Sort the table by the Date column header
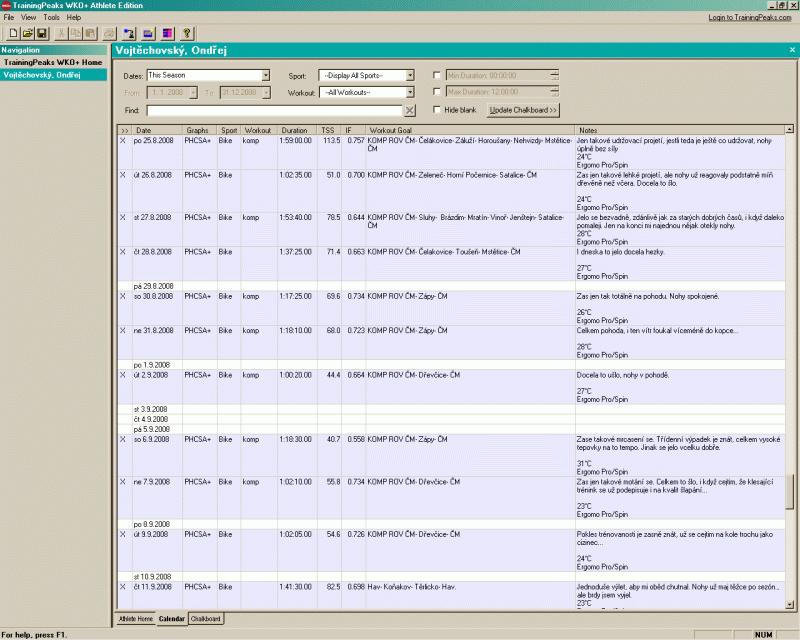800x640 pixels. pos(157,130)
